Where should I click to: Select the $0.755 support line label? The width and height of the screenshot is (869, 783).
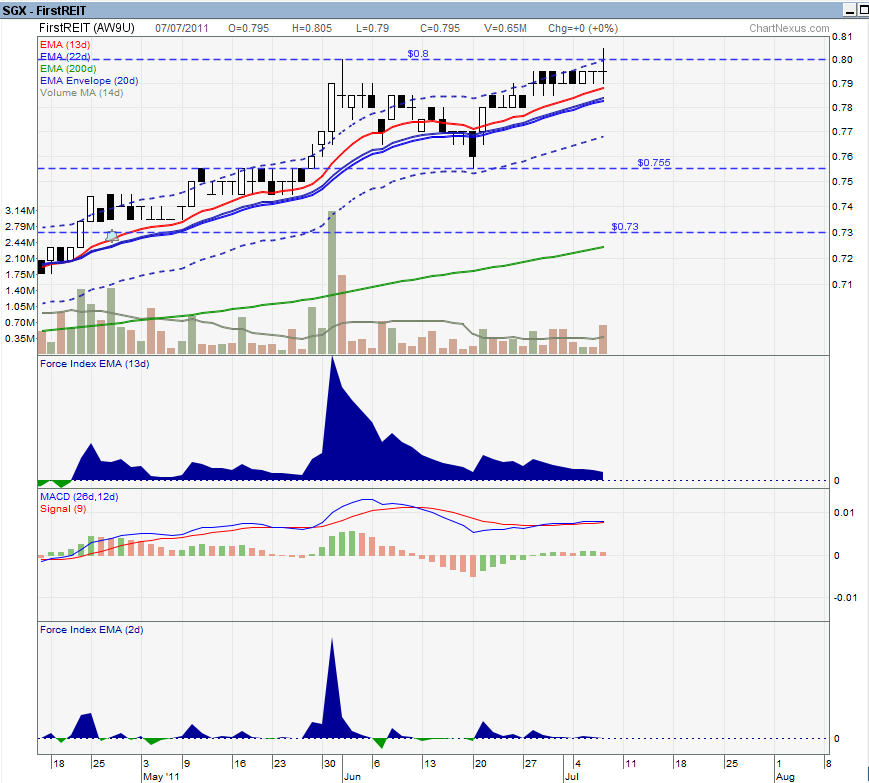point(654,162)
